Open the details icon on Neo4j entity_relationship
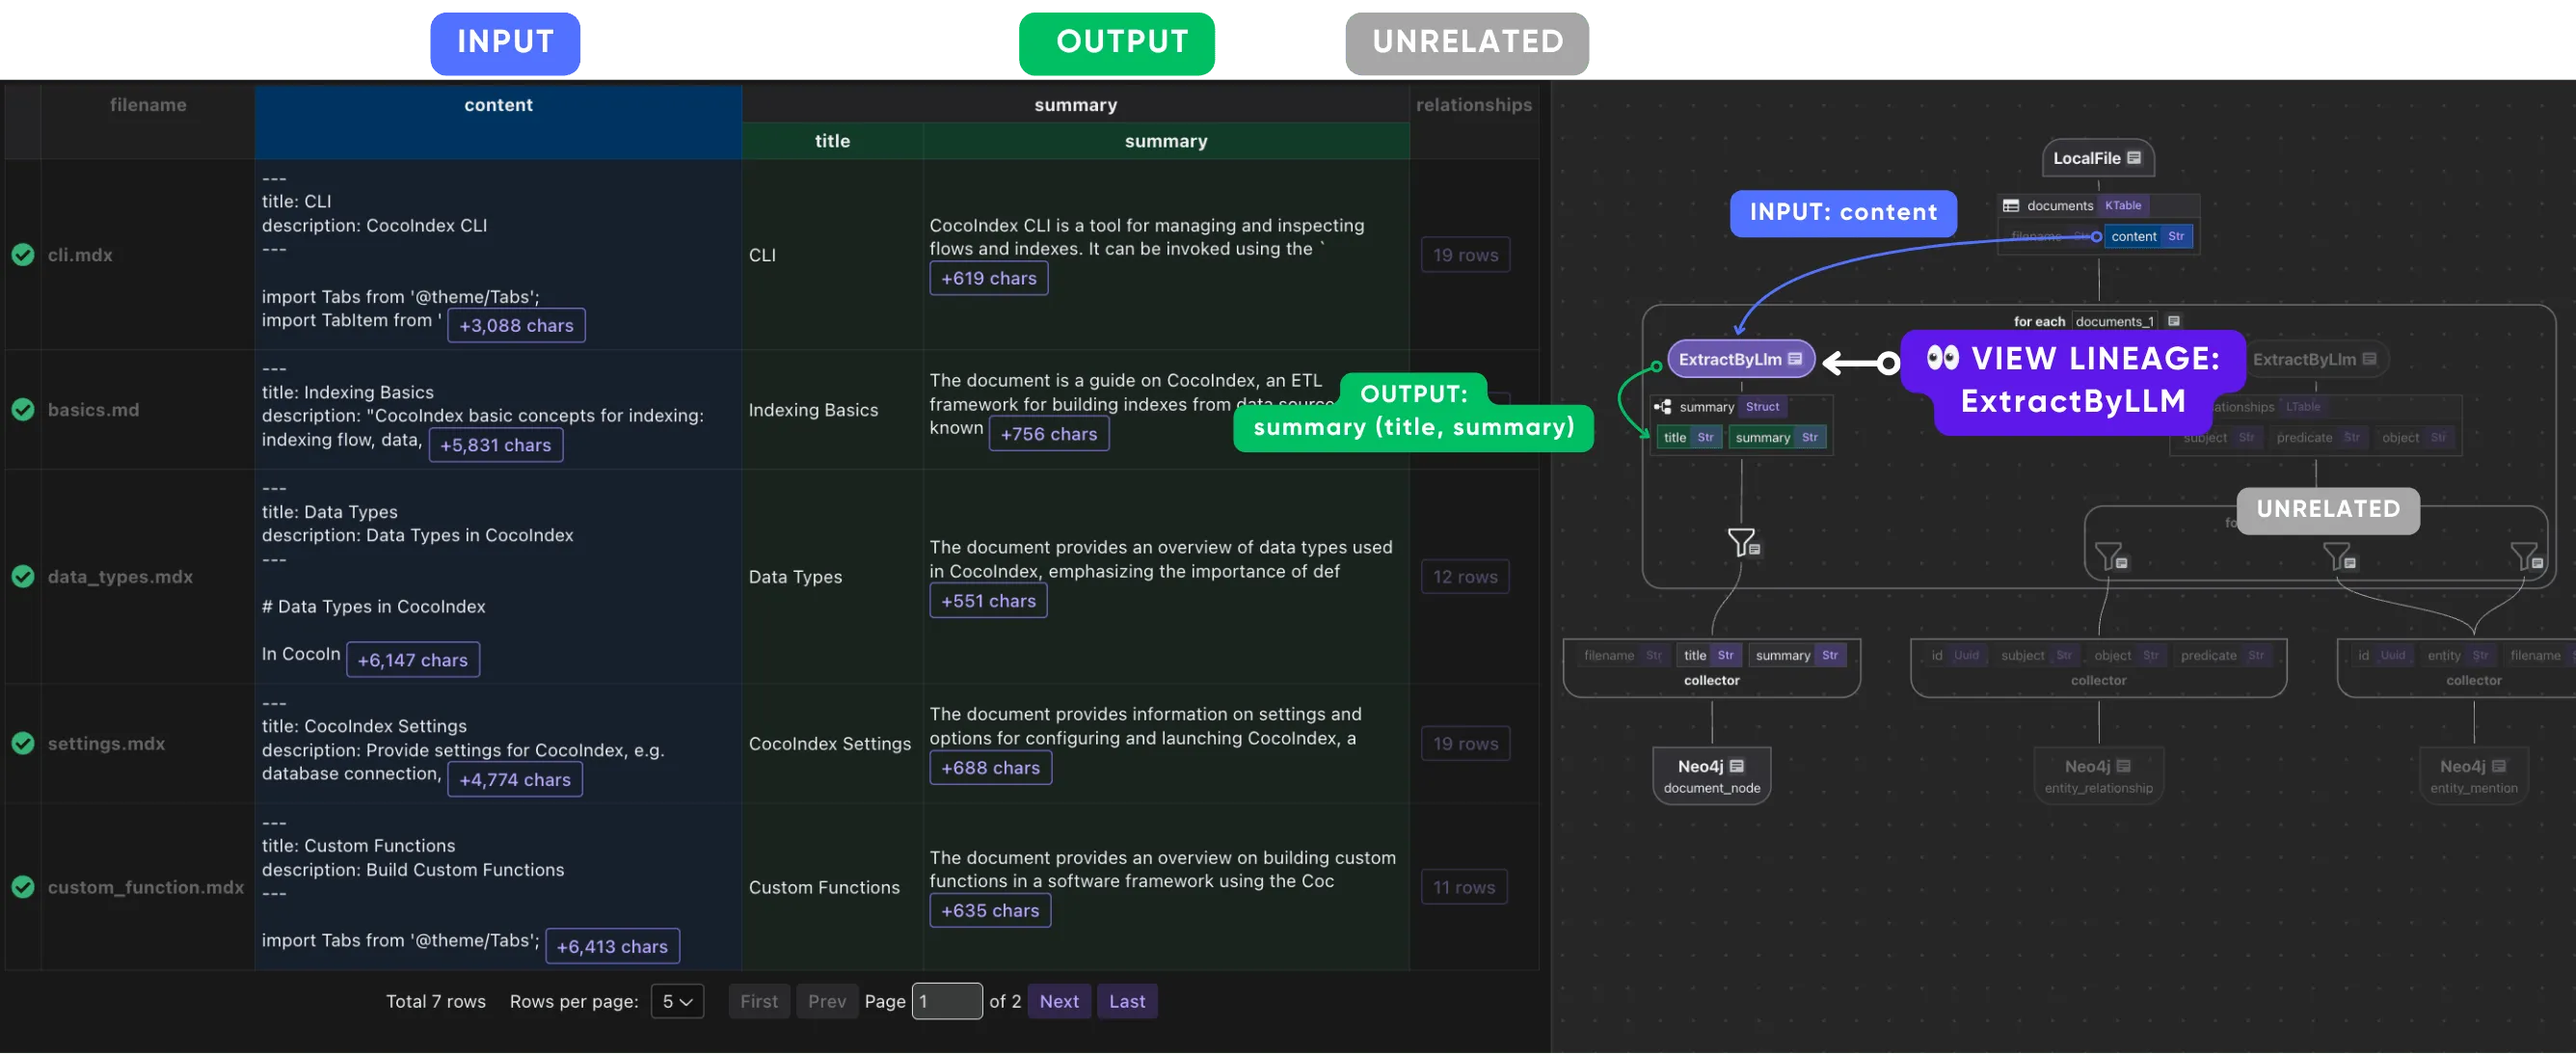 click(x=2123, y=767)
